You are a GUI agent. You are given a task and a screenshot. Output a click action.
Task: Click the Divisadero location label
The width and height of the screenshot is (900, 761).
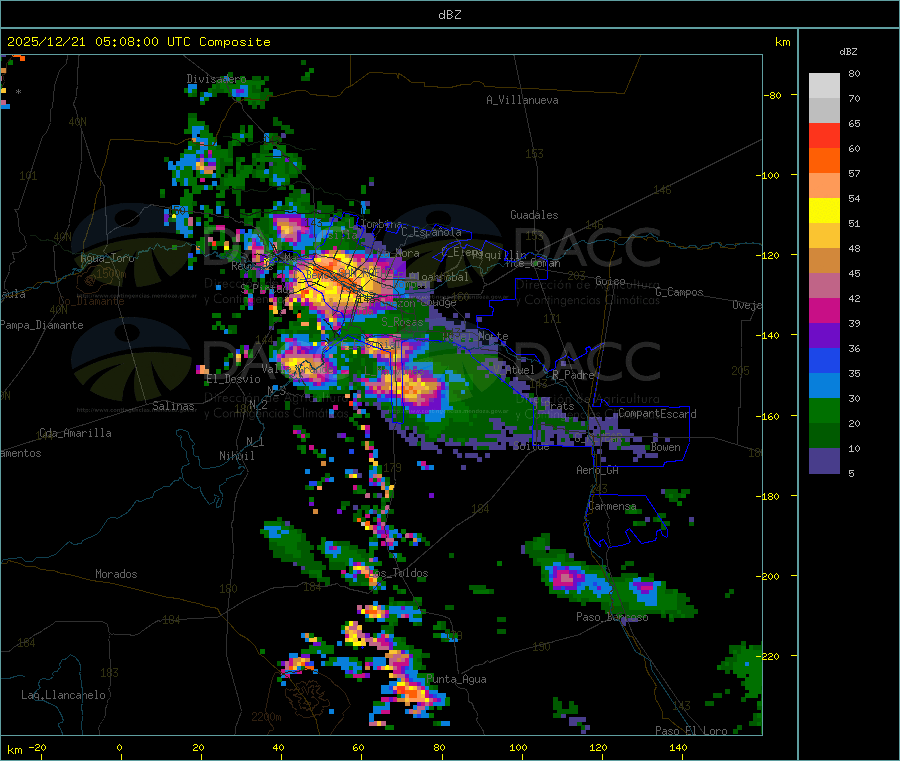(216, 79)
